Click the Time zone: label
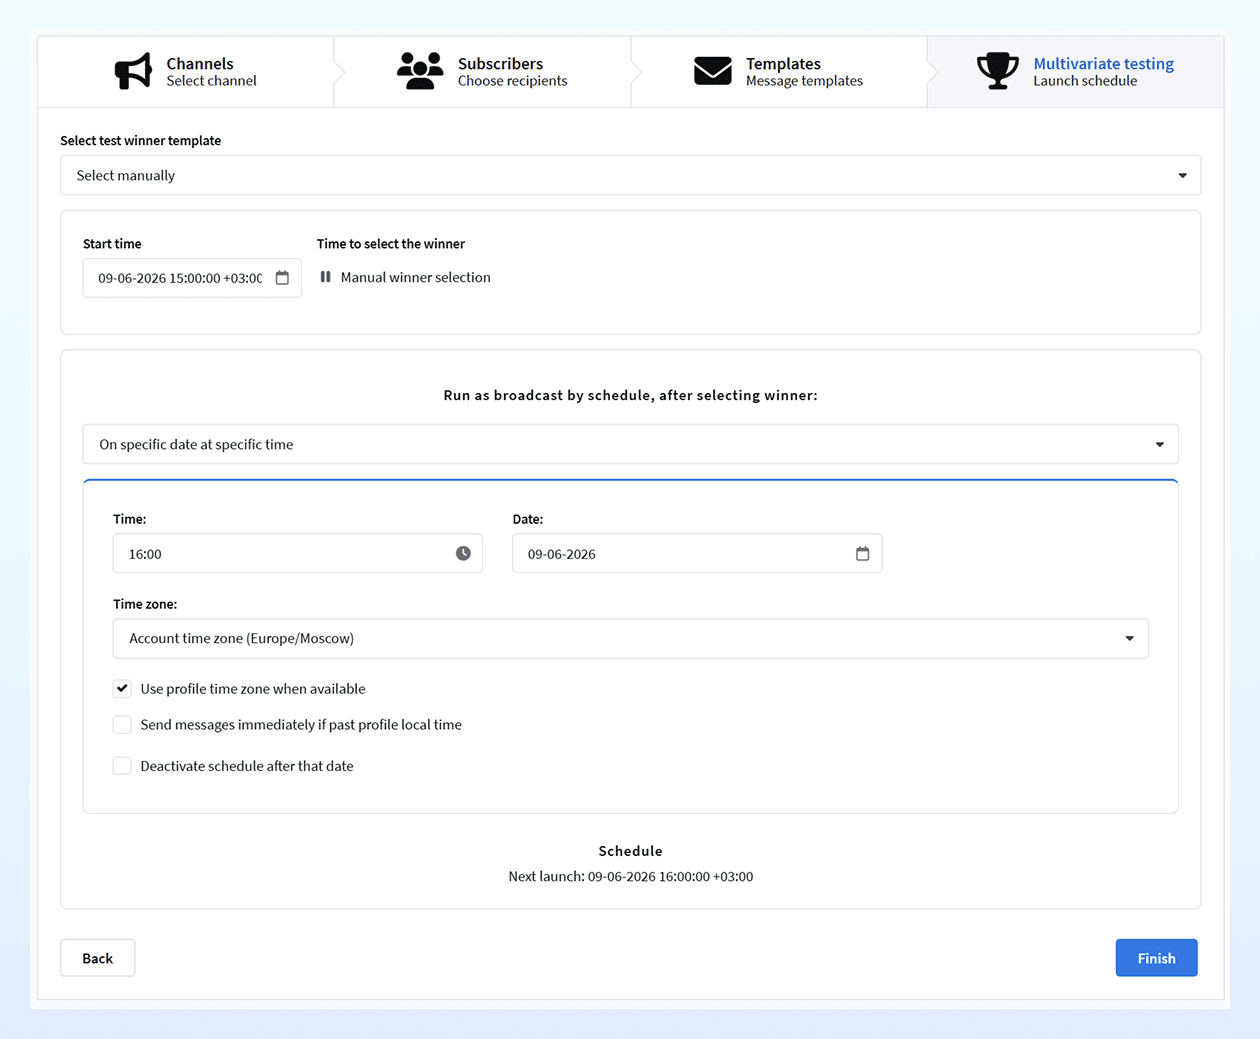This screenshot has width=1260, height=1039. click(145, 604)
